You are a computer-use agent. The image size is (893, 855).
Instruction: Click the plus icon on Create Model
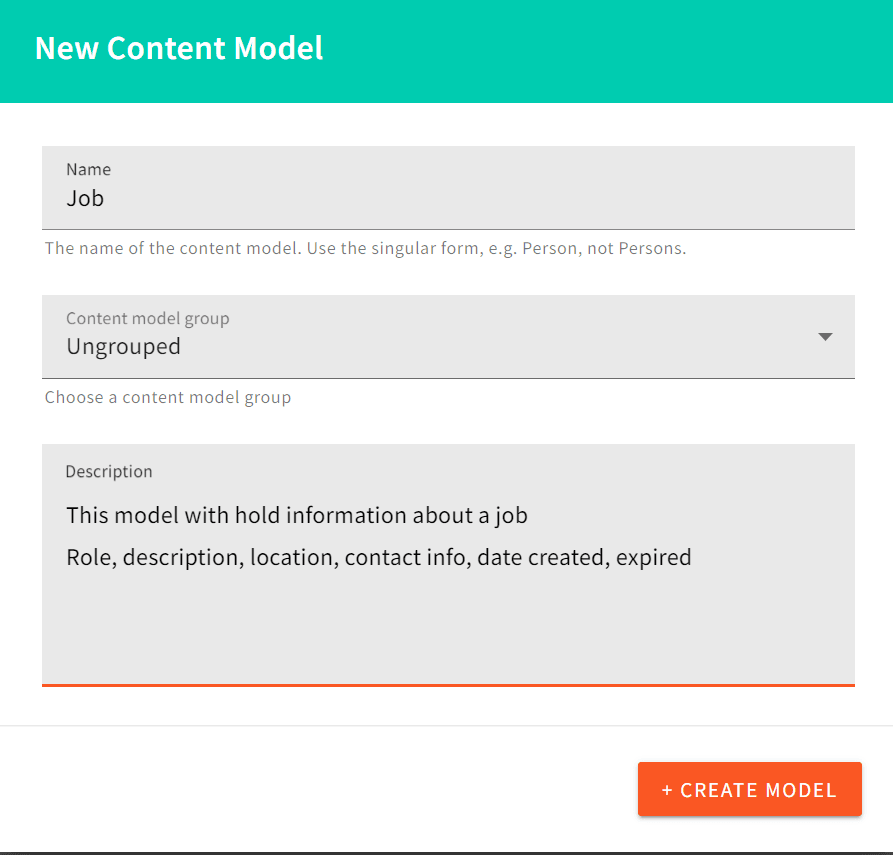pos(667,790)
